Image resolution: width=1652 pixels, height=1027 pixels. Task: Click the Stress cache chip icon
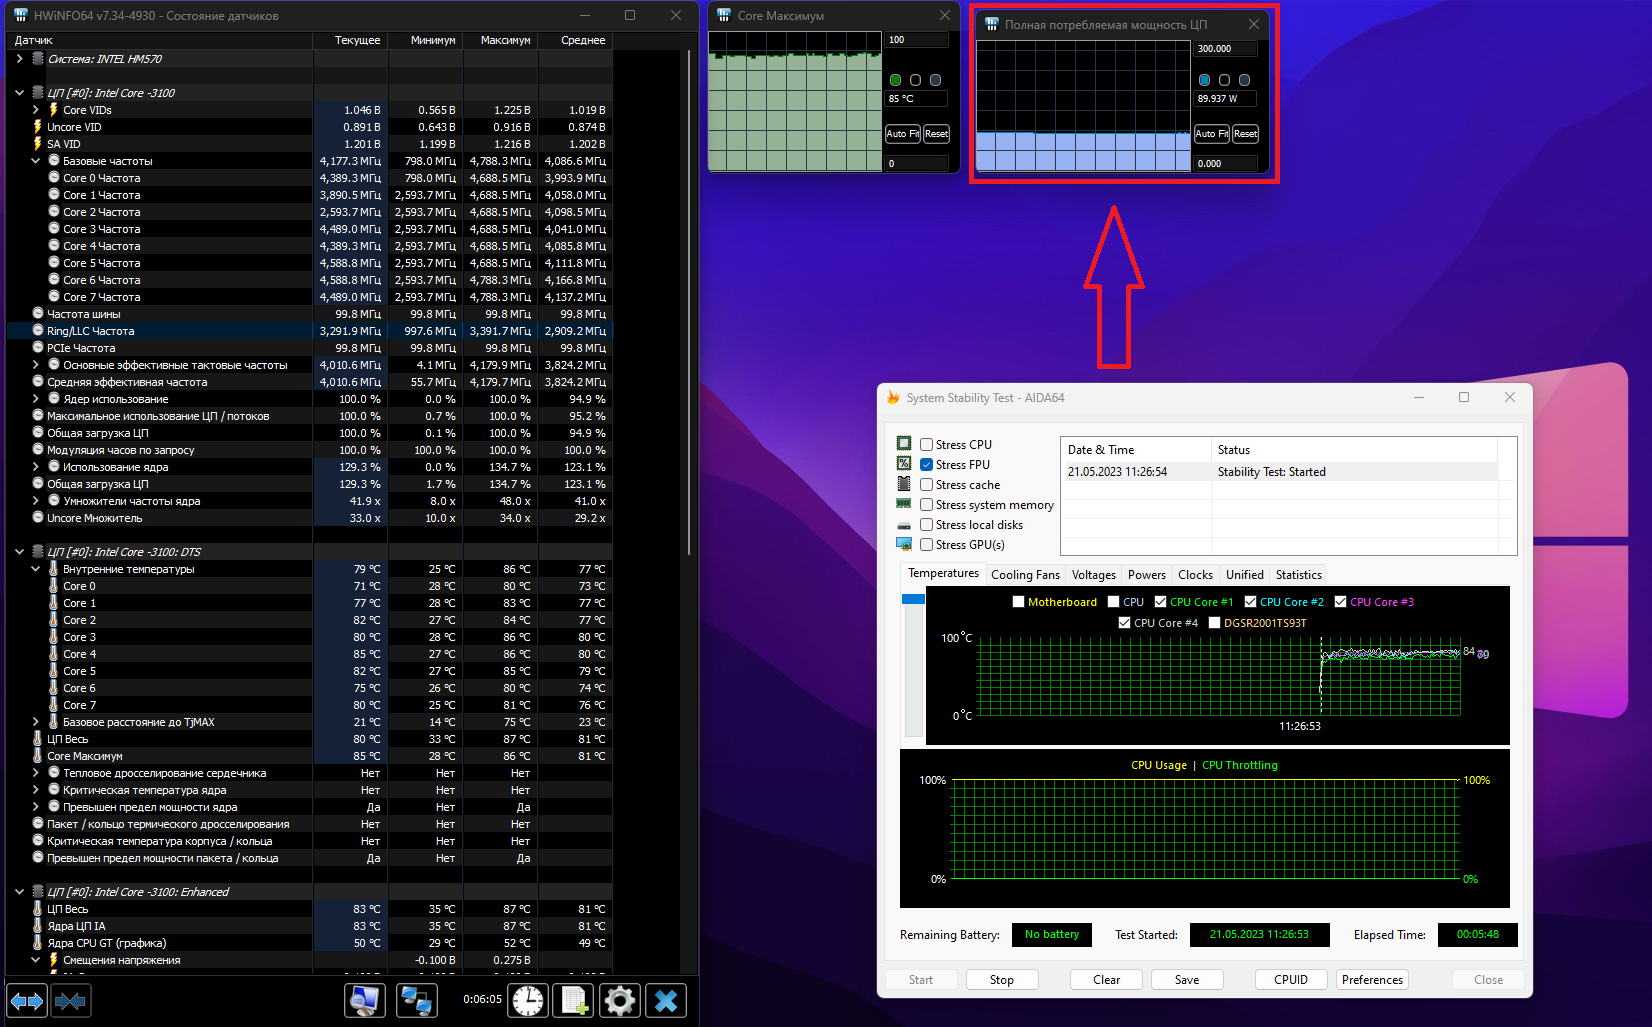(x=904, y=484)
